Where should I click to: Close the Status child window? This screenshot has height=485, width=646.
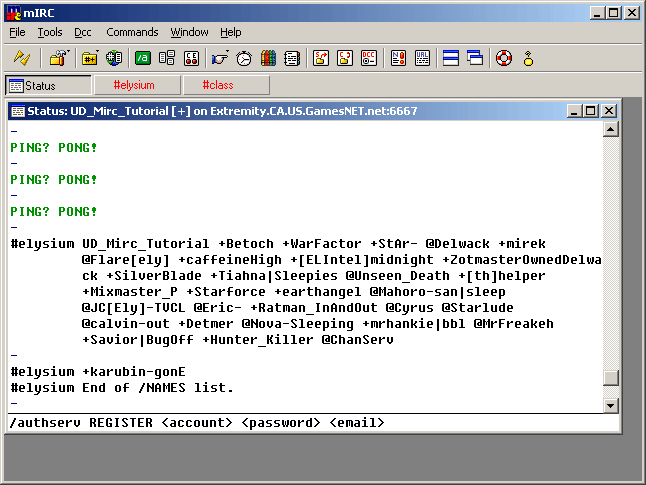[x=609, y=111]
